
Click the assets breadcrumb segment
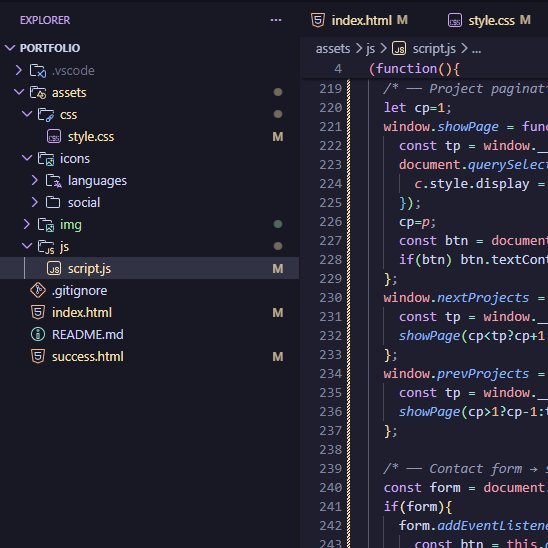coord(333,49)
